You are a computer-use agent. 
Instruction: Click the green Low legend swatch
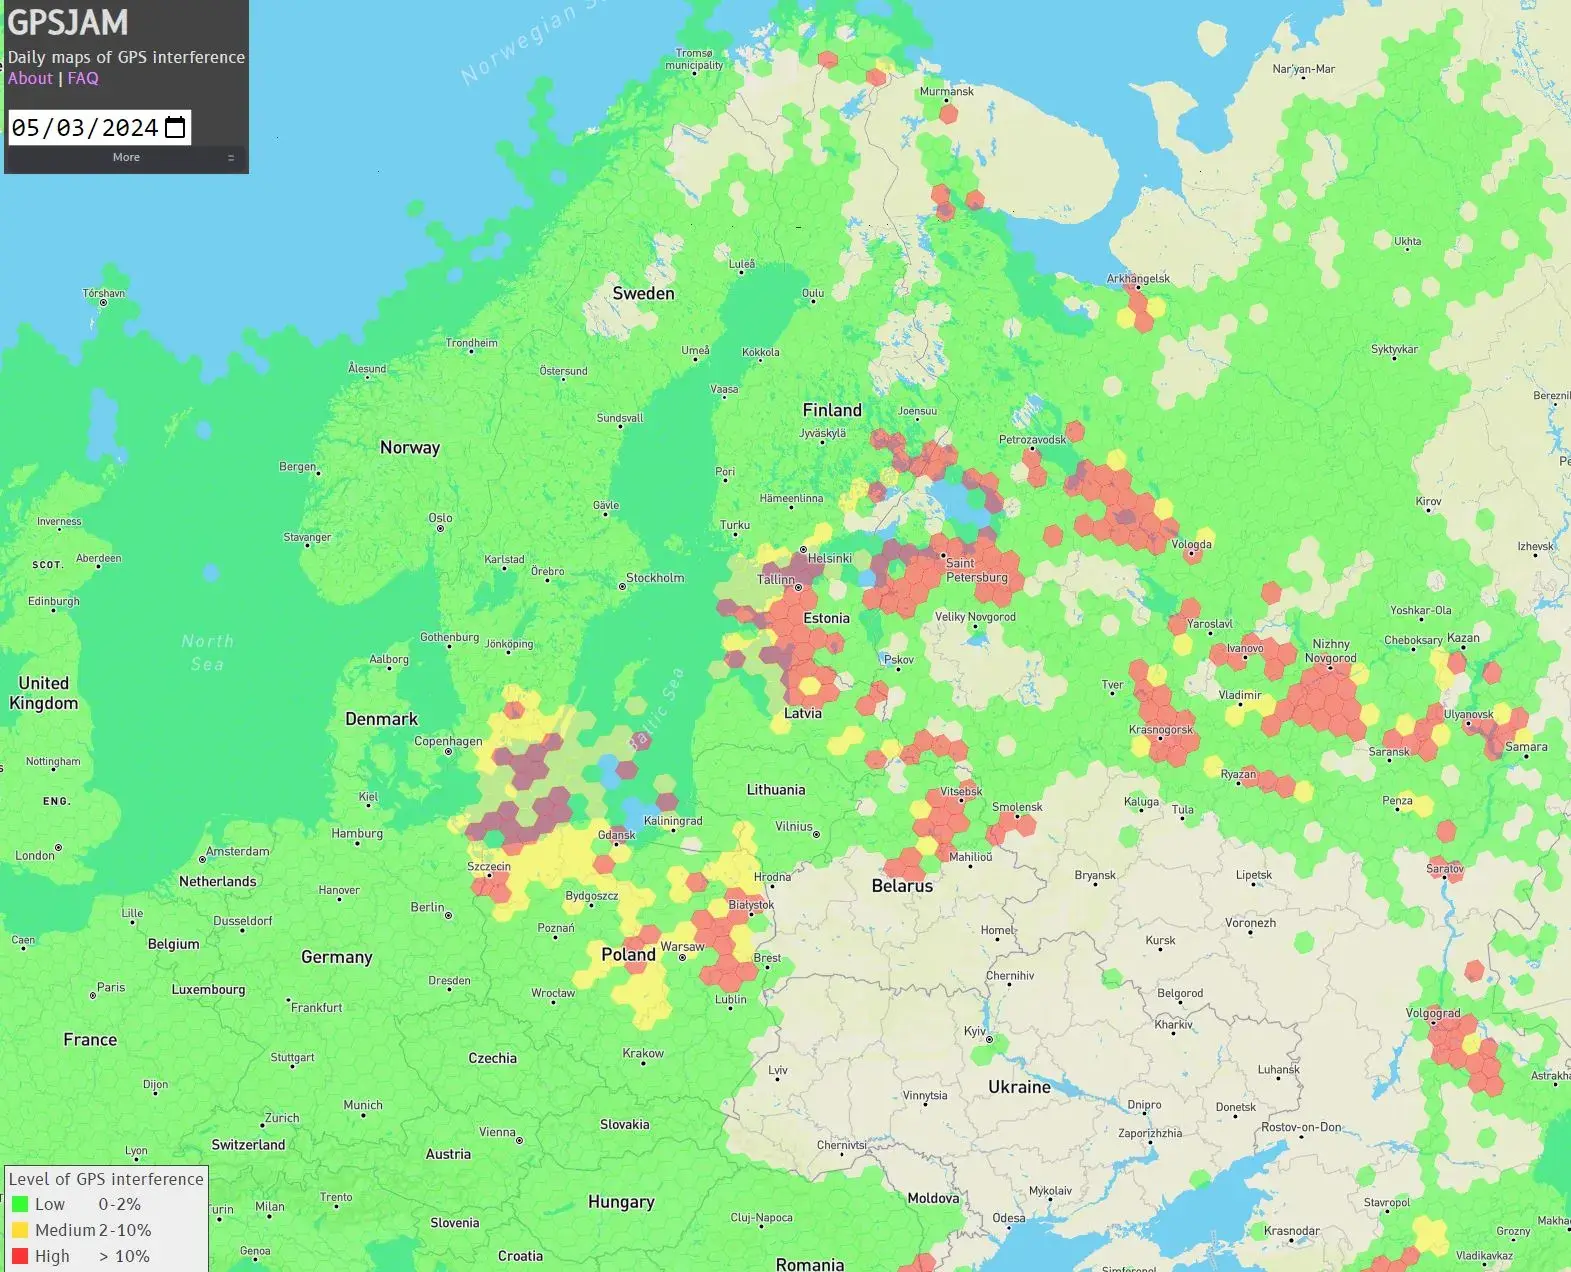pos(20,1204)
